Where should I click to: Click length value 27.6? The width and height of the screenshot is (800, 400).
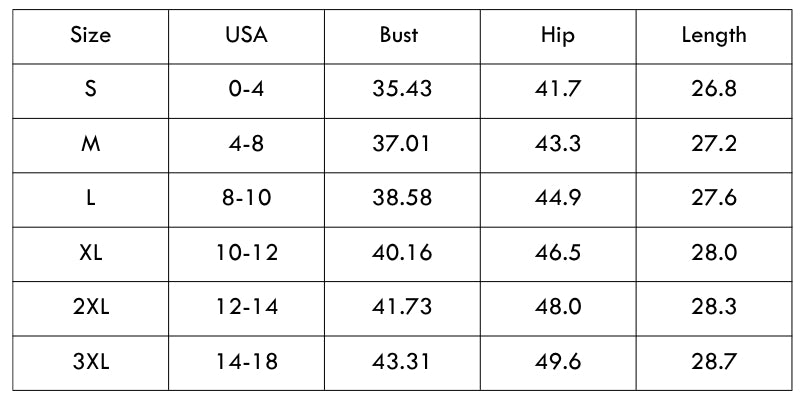pos(714,198)
